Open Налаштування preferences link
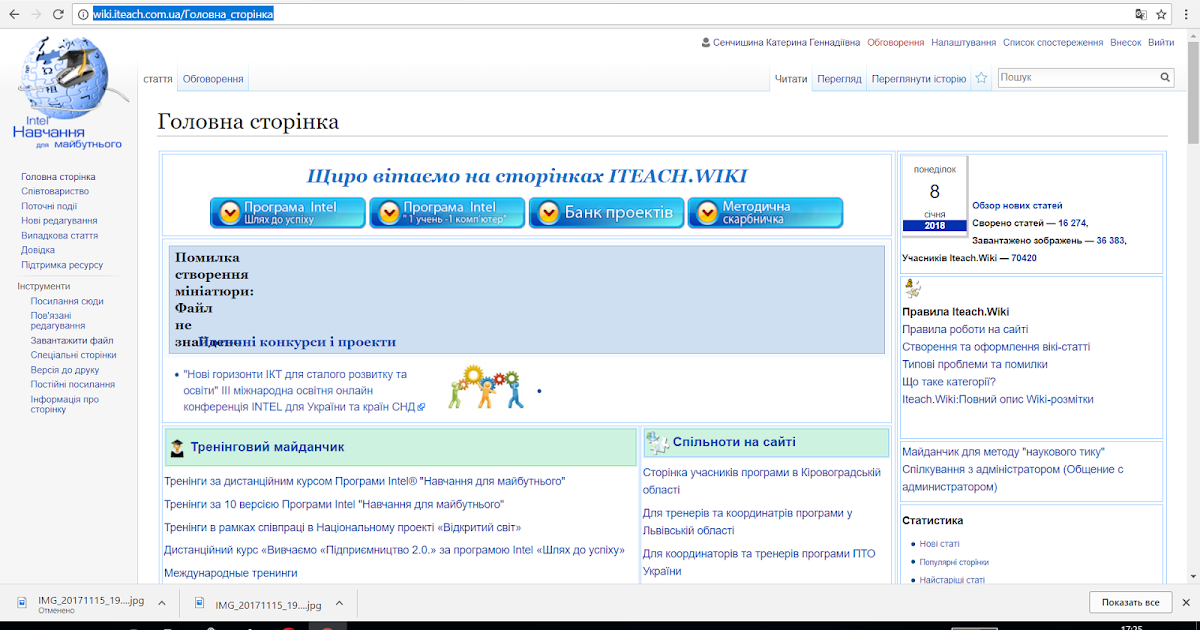This screenshot has height=630, width=1200. tap(964, 43)
